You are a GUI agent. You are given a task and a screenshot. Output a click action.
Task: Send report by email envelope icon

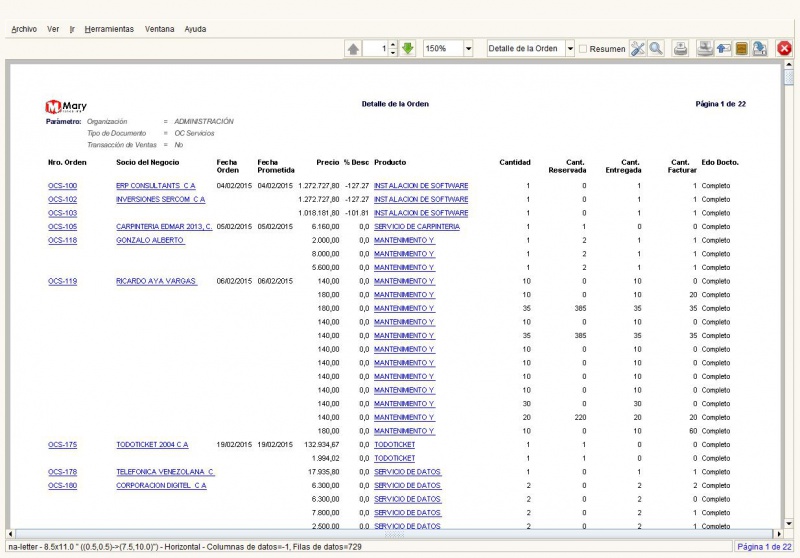click(723, 49)
